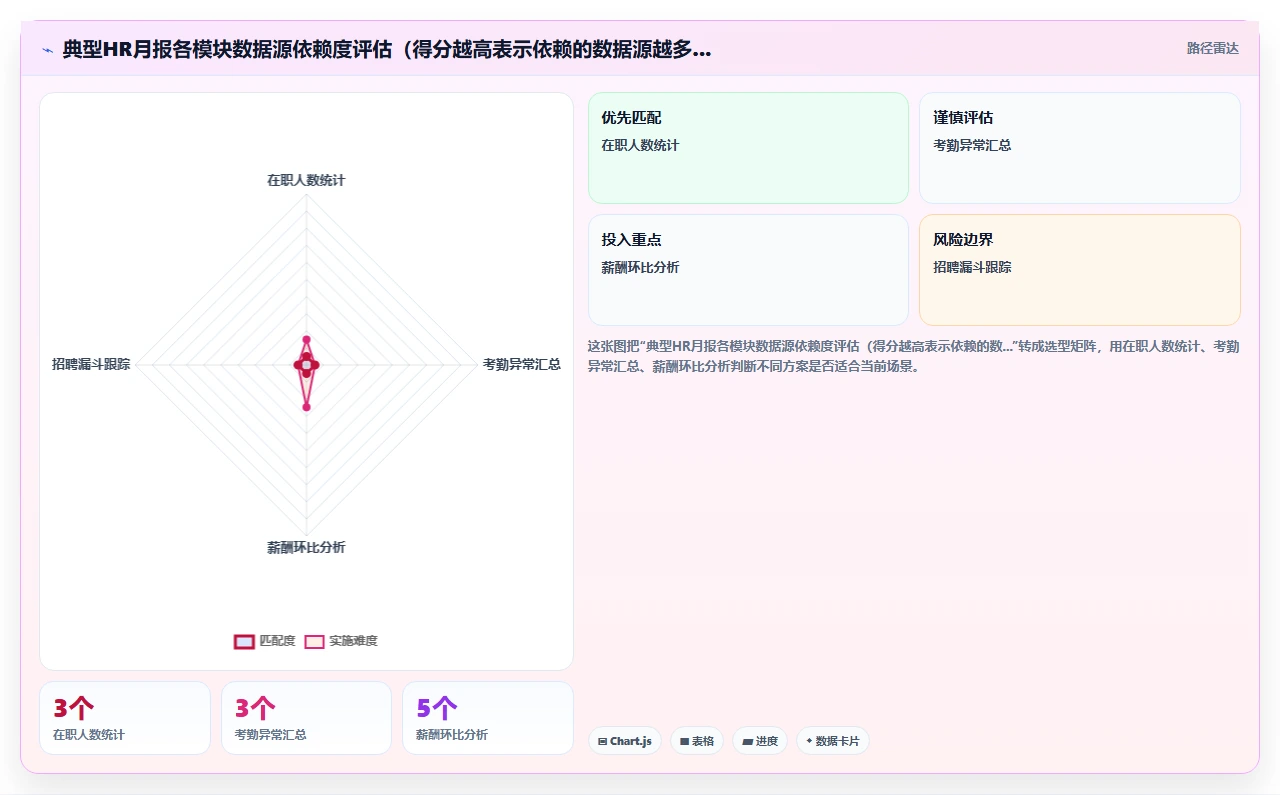Toggle the 实施难度 legend swatch

pos(314,641)
